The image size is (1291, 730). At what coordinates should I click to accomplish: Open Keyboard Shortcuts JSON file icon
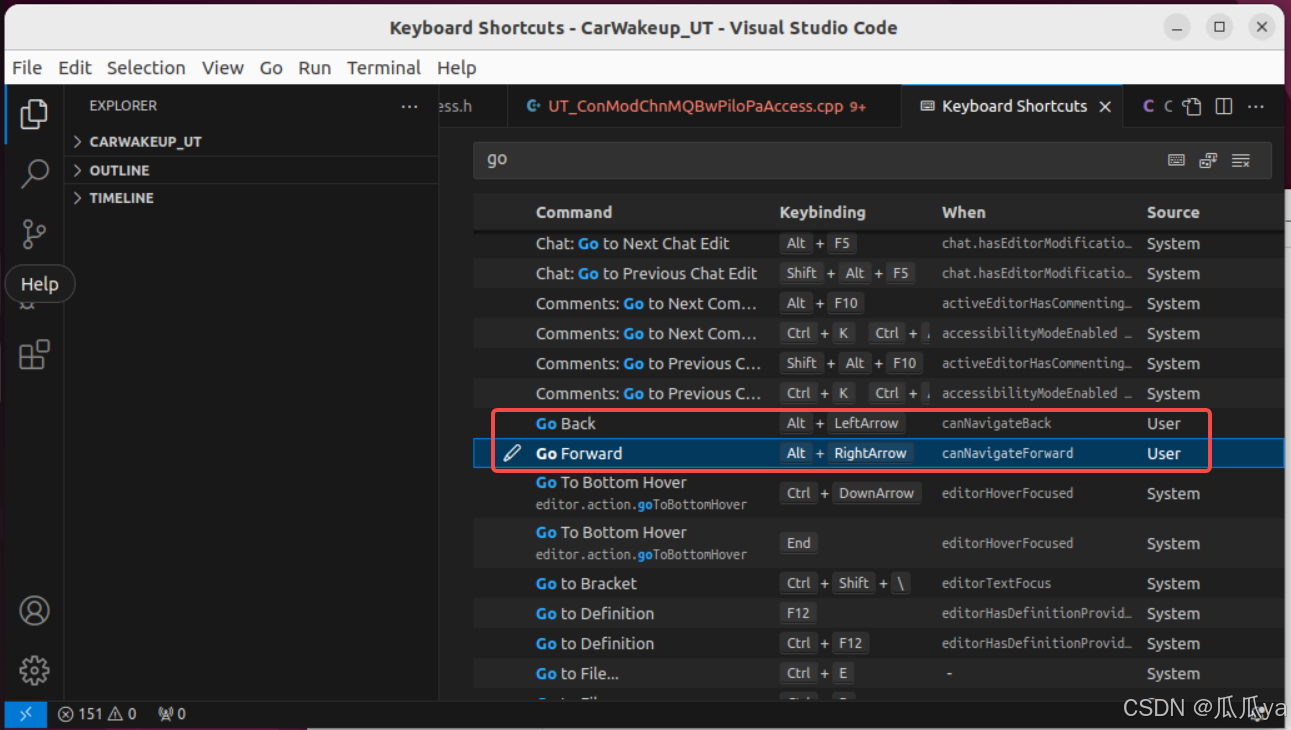pos(1191,106)
